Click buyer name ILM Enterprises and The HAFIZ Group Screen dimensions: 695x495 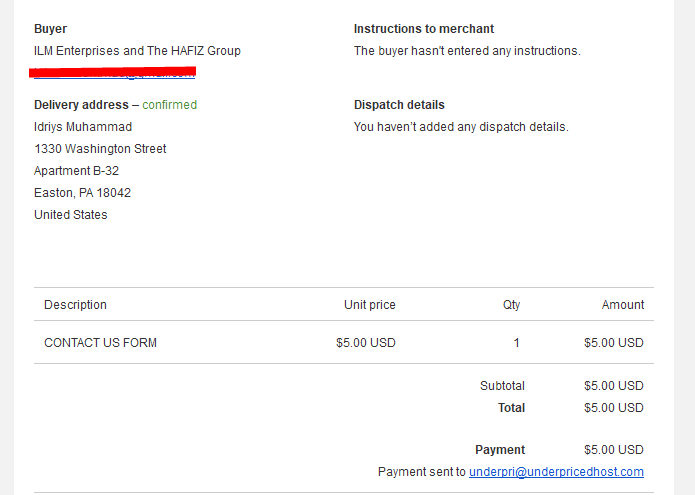tap(137, 51)
